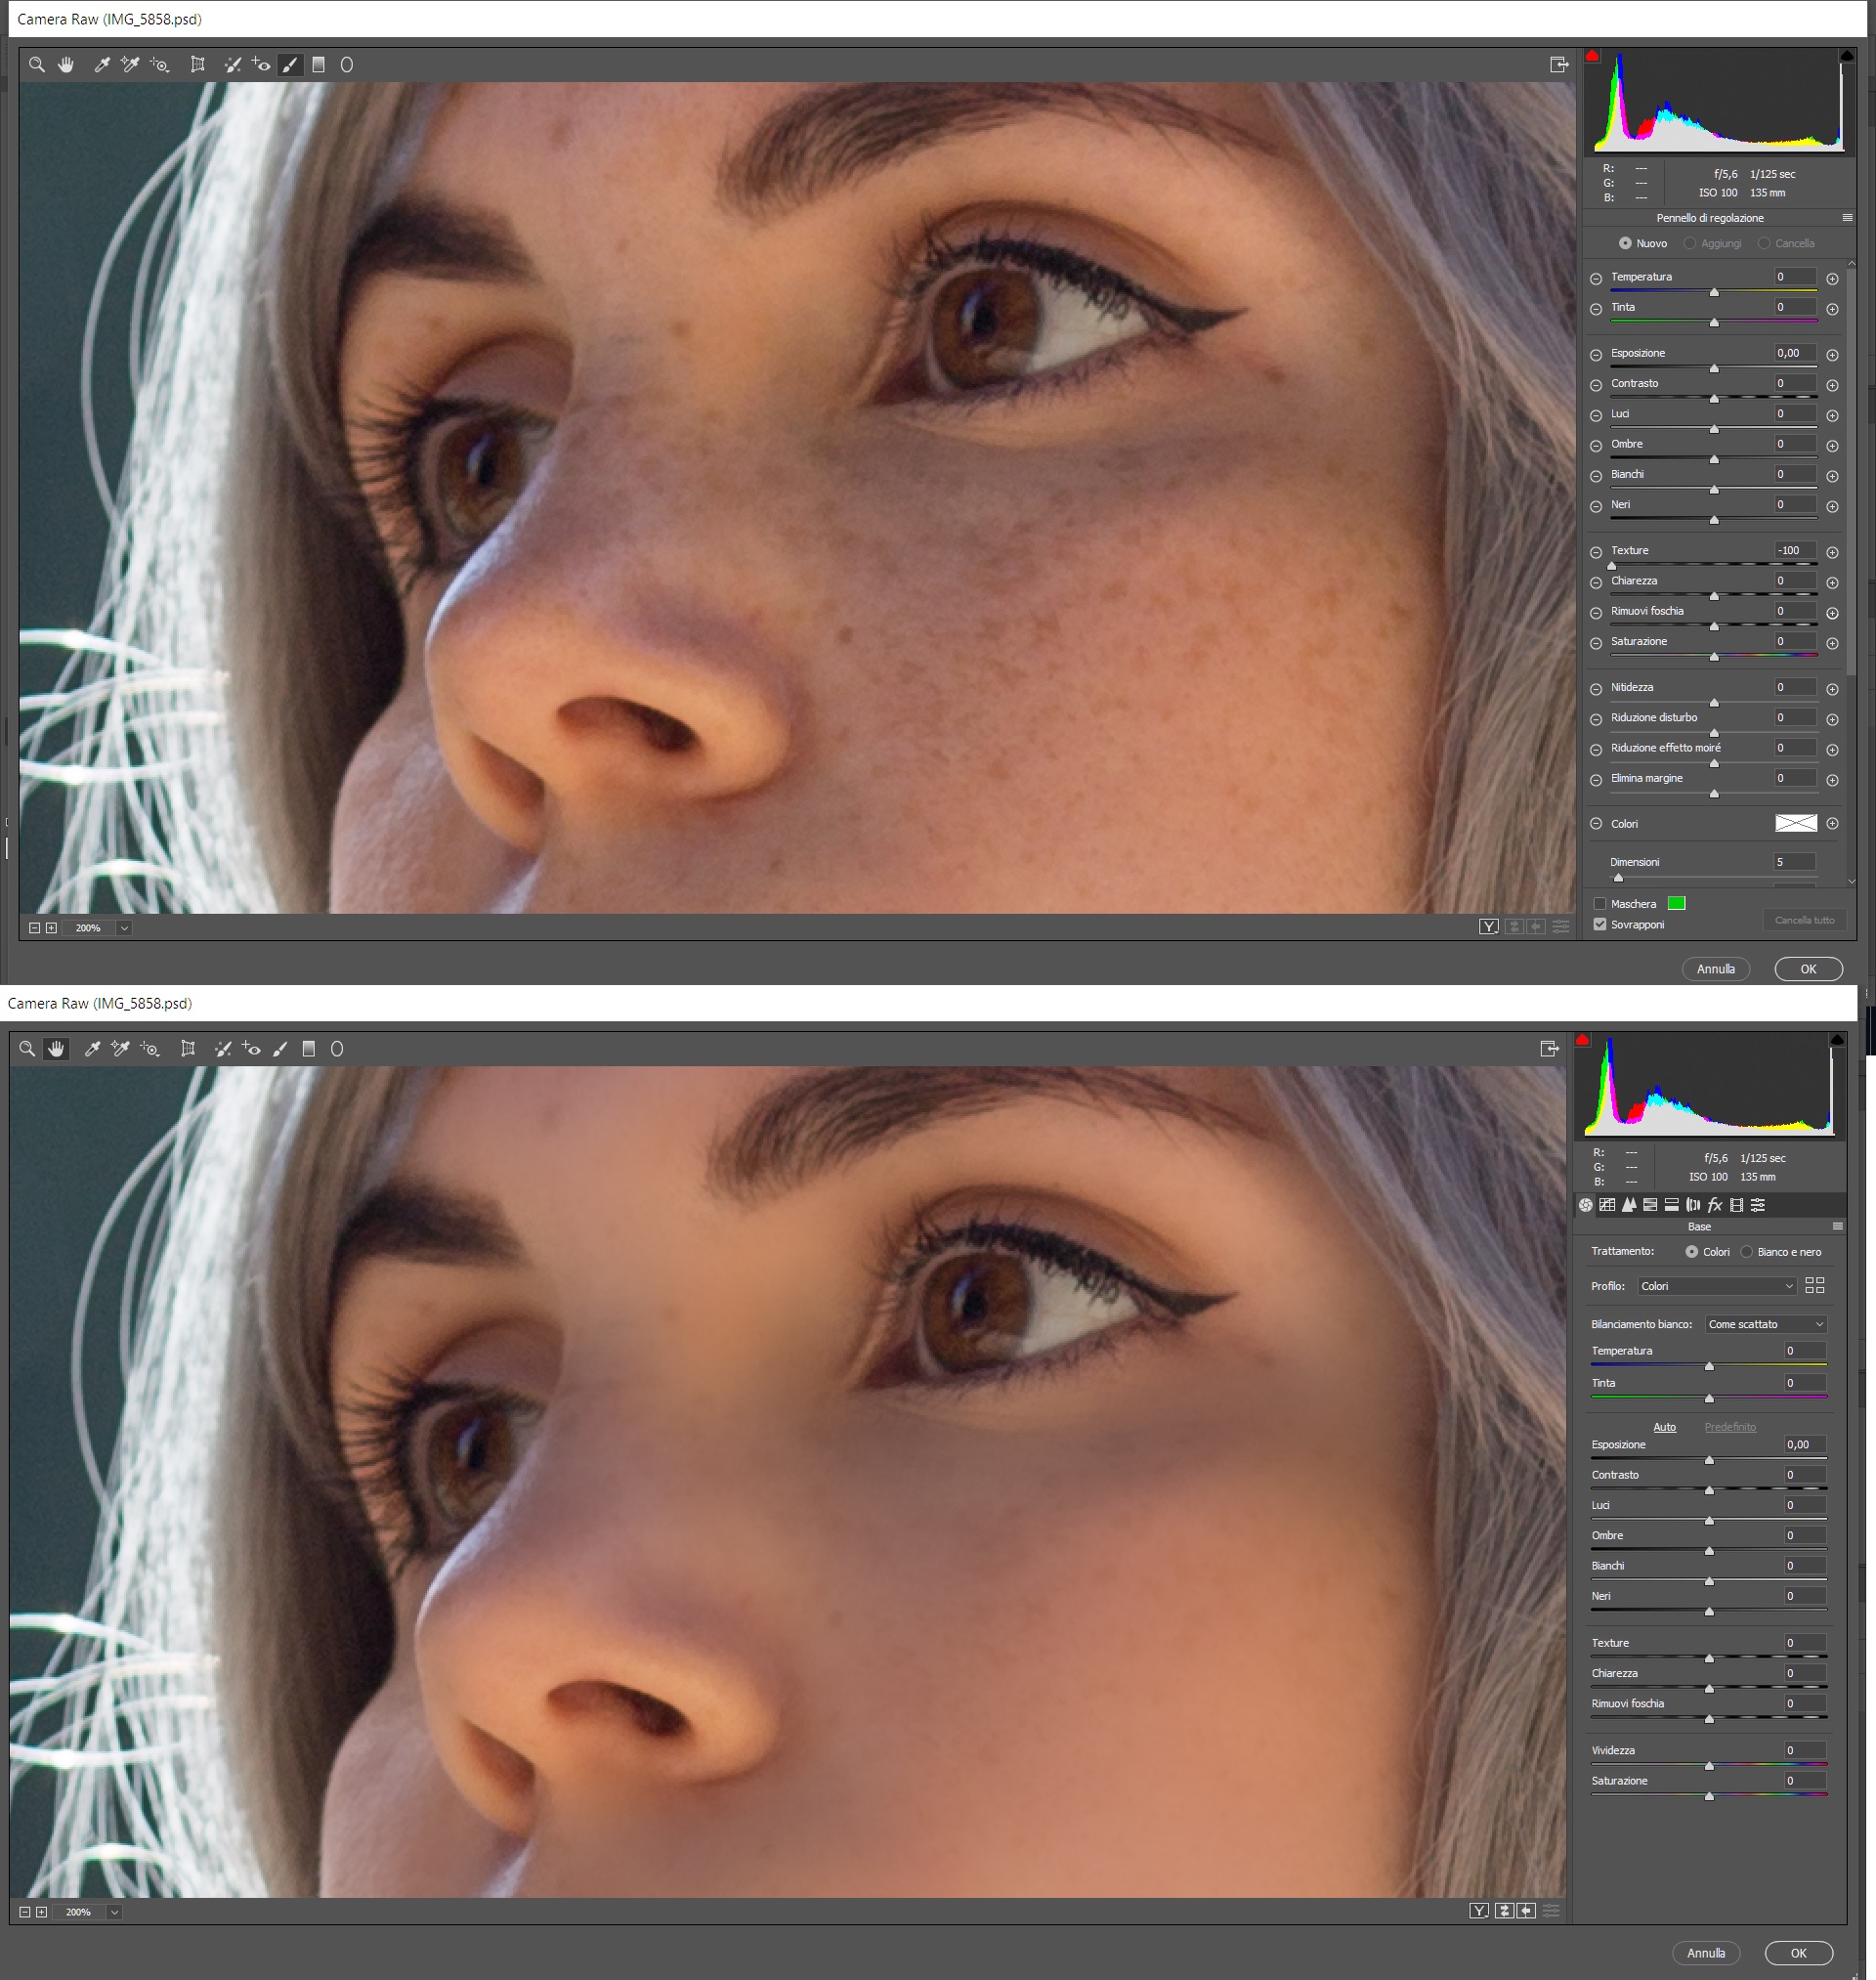Switch to the Camera Calibration tab (film icon)
Screen dimensions: 1876x1980
tap(1737, 1205)
